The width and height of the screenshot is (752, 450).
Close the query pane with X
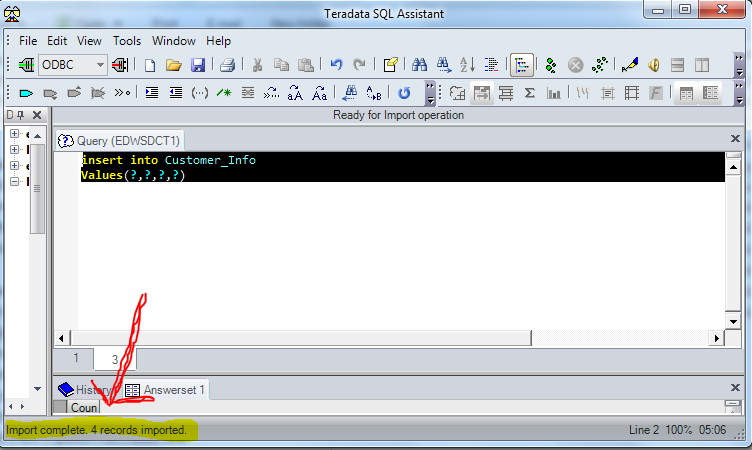(x=735, y=139)
